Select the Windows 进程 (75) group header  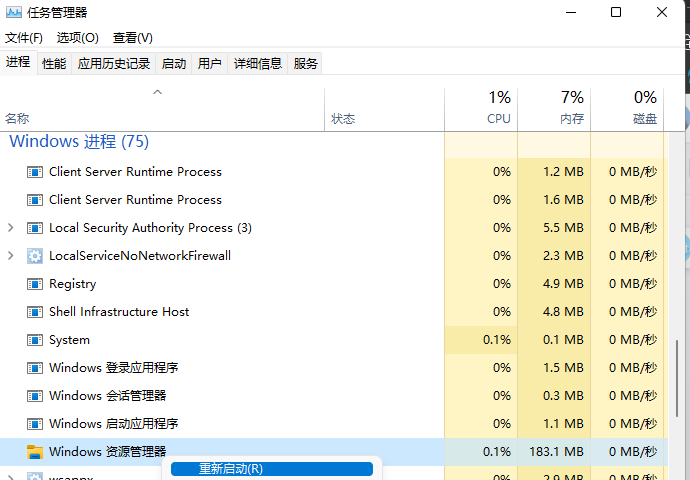click(x=79, y=142)
